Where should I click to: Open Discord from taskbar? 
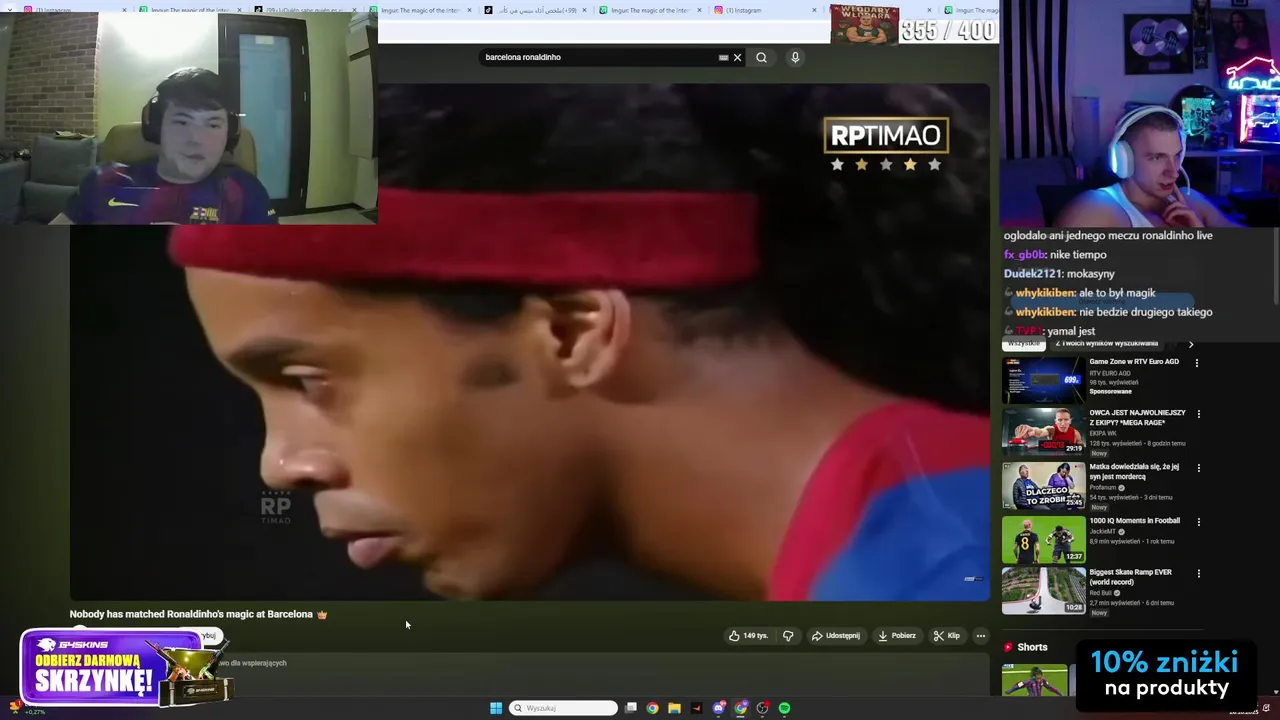718,708
